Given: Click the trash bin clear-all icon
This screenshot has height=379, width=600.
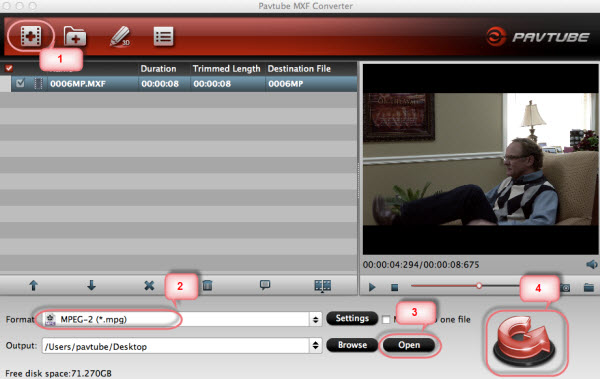Looking at the screenshot, I should (207, 285).
